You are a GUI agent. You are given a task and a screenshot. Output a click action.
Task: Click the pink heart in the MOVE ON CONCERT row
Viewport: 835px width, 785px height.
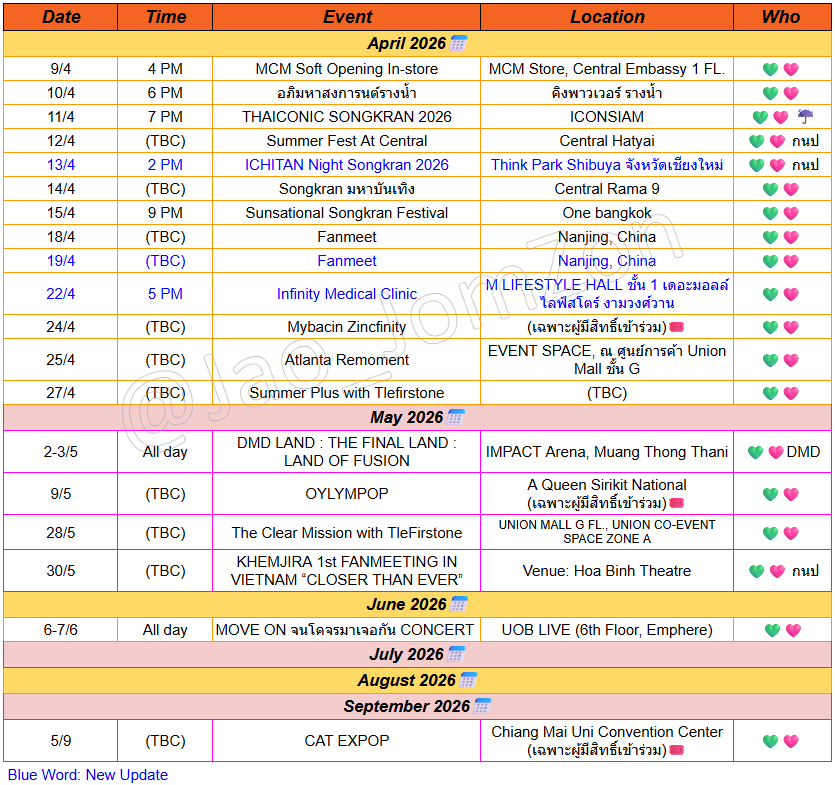coord(793,630)
